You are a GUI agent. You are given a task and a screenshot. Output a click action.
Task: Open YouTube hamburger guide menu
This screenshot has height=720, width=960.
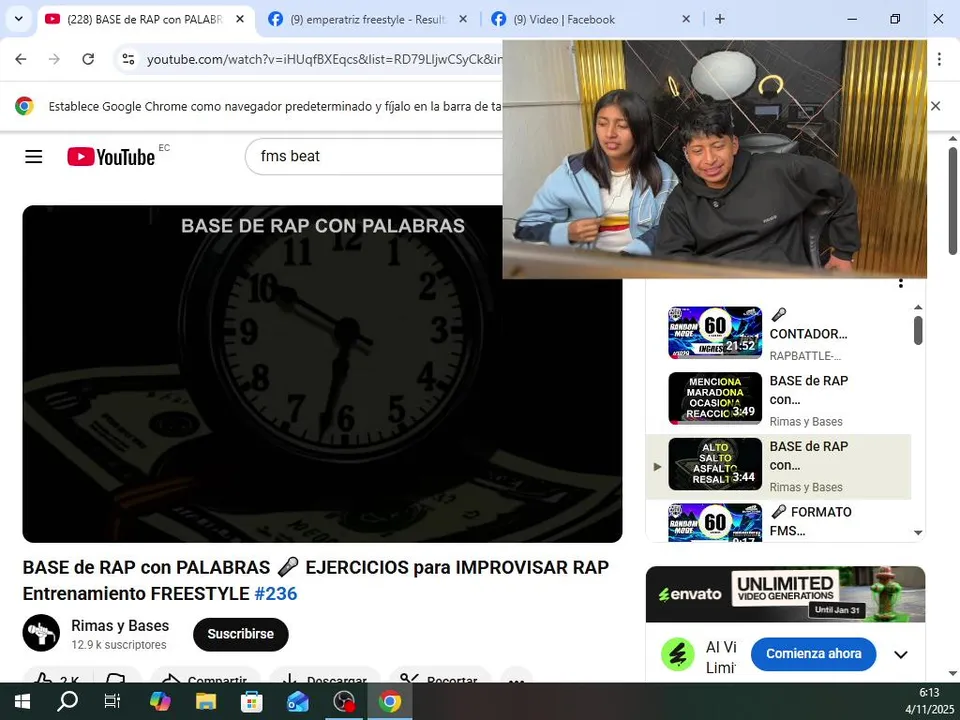click(34, 157)
